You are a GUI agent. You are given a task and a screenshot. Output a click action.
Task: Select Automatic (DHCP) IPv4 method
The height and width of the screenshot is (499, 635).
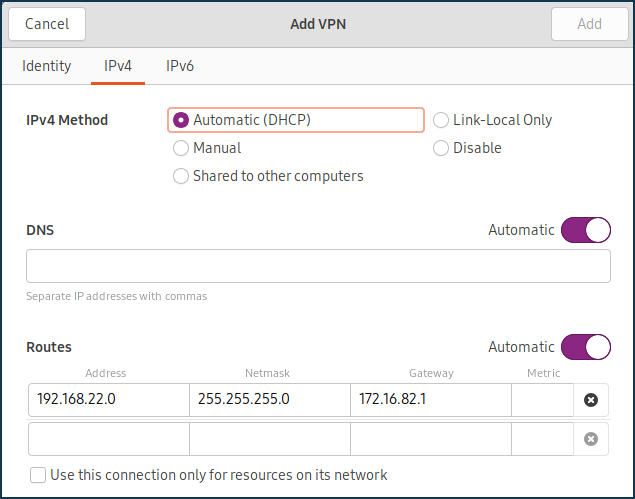coord(181,120)
